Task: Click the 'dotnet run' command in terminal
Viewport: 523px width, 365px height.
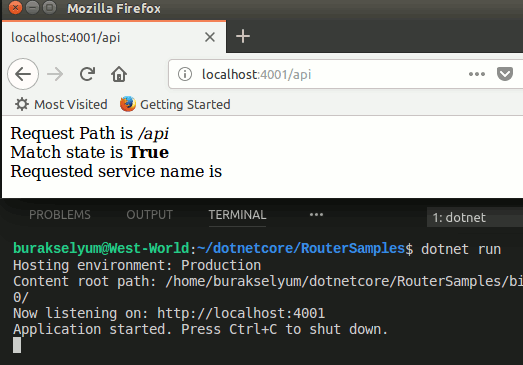Action: click(x=461, y=249)
